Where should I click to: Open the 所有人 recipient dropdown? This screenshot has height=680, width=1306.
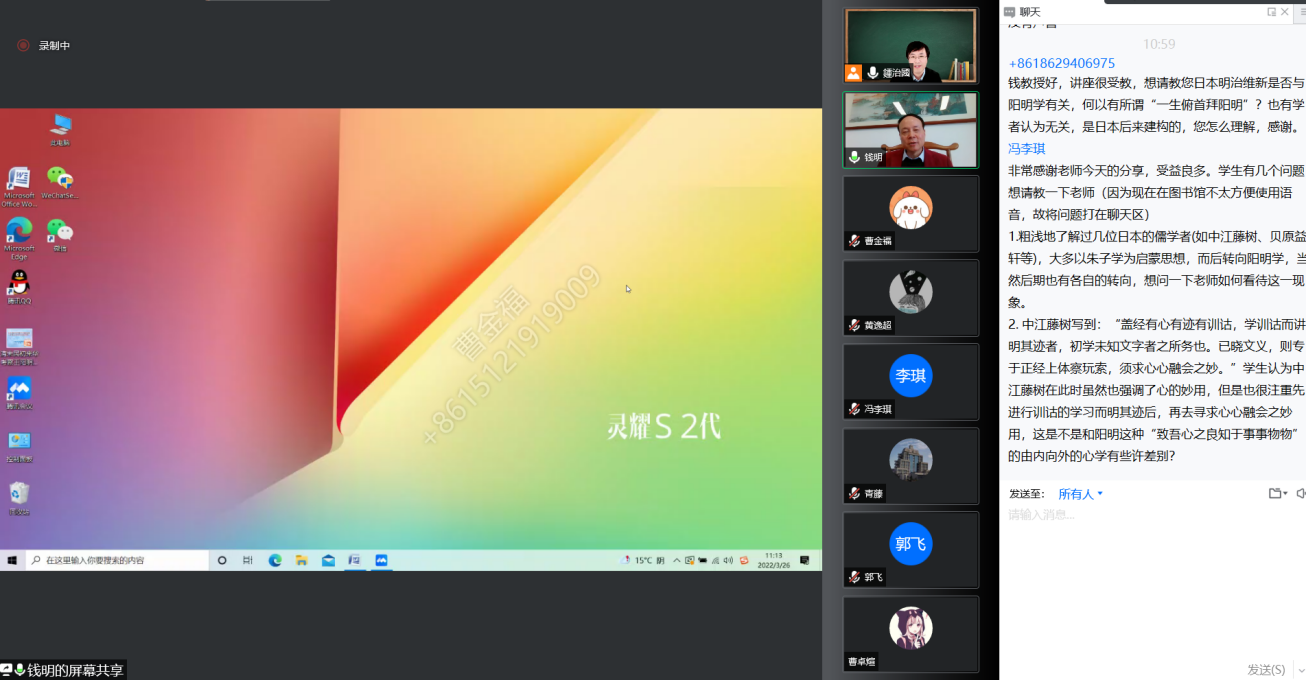tap(1081, 494)
